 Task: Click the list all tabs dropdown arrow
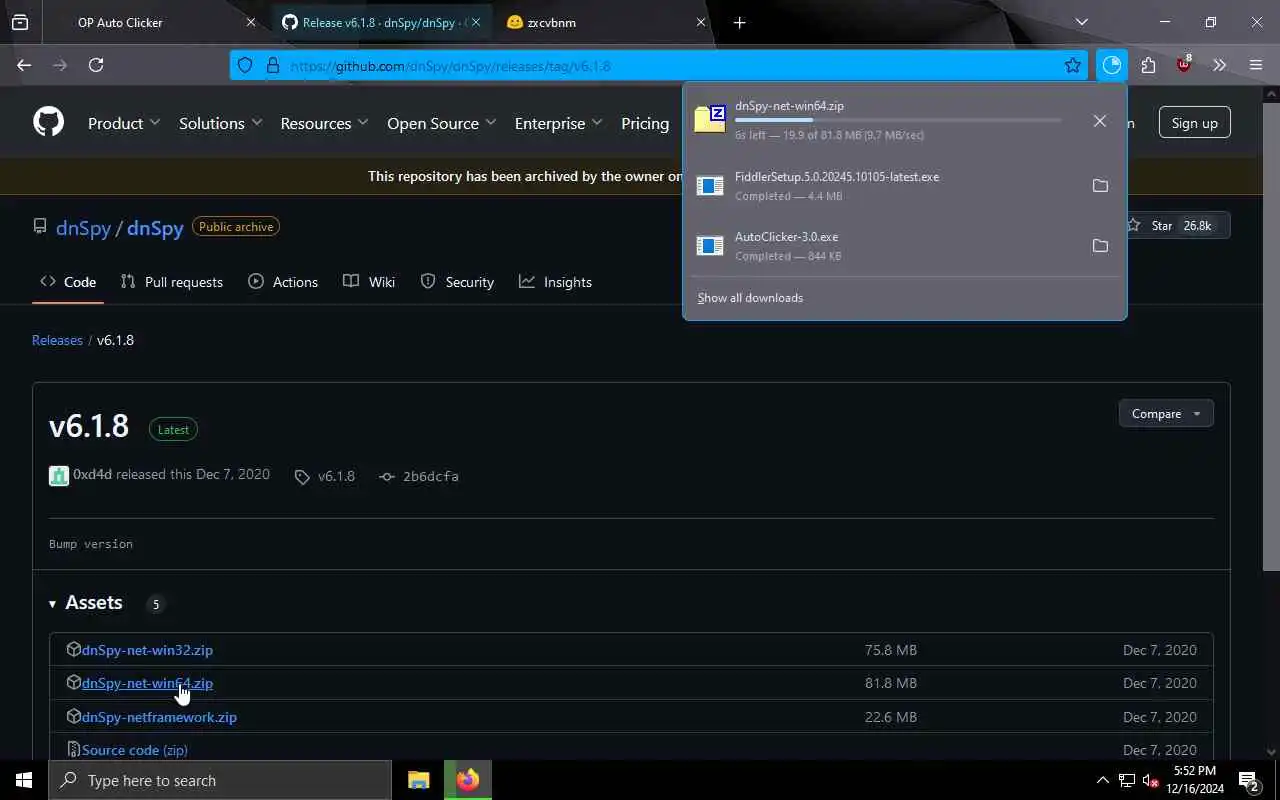click(1081, 22)
